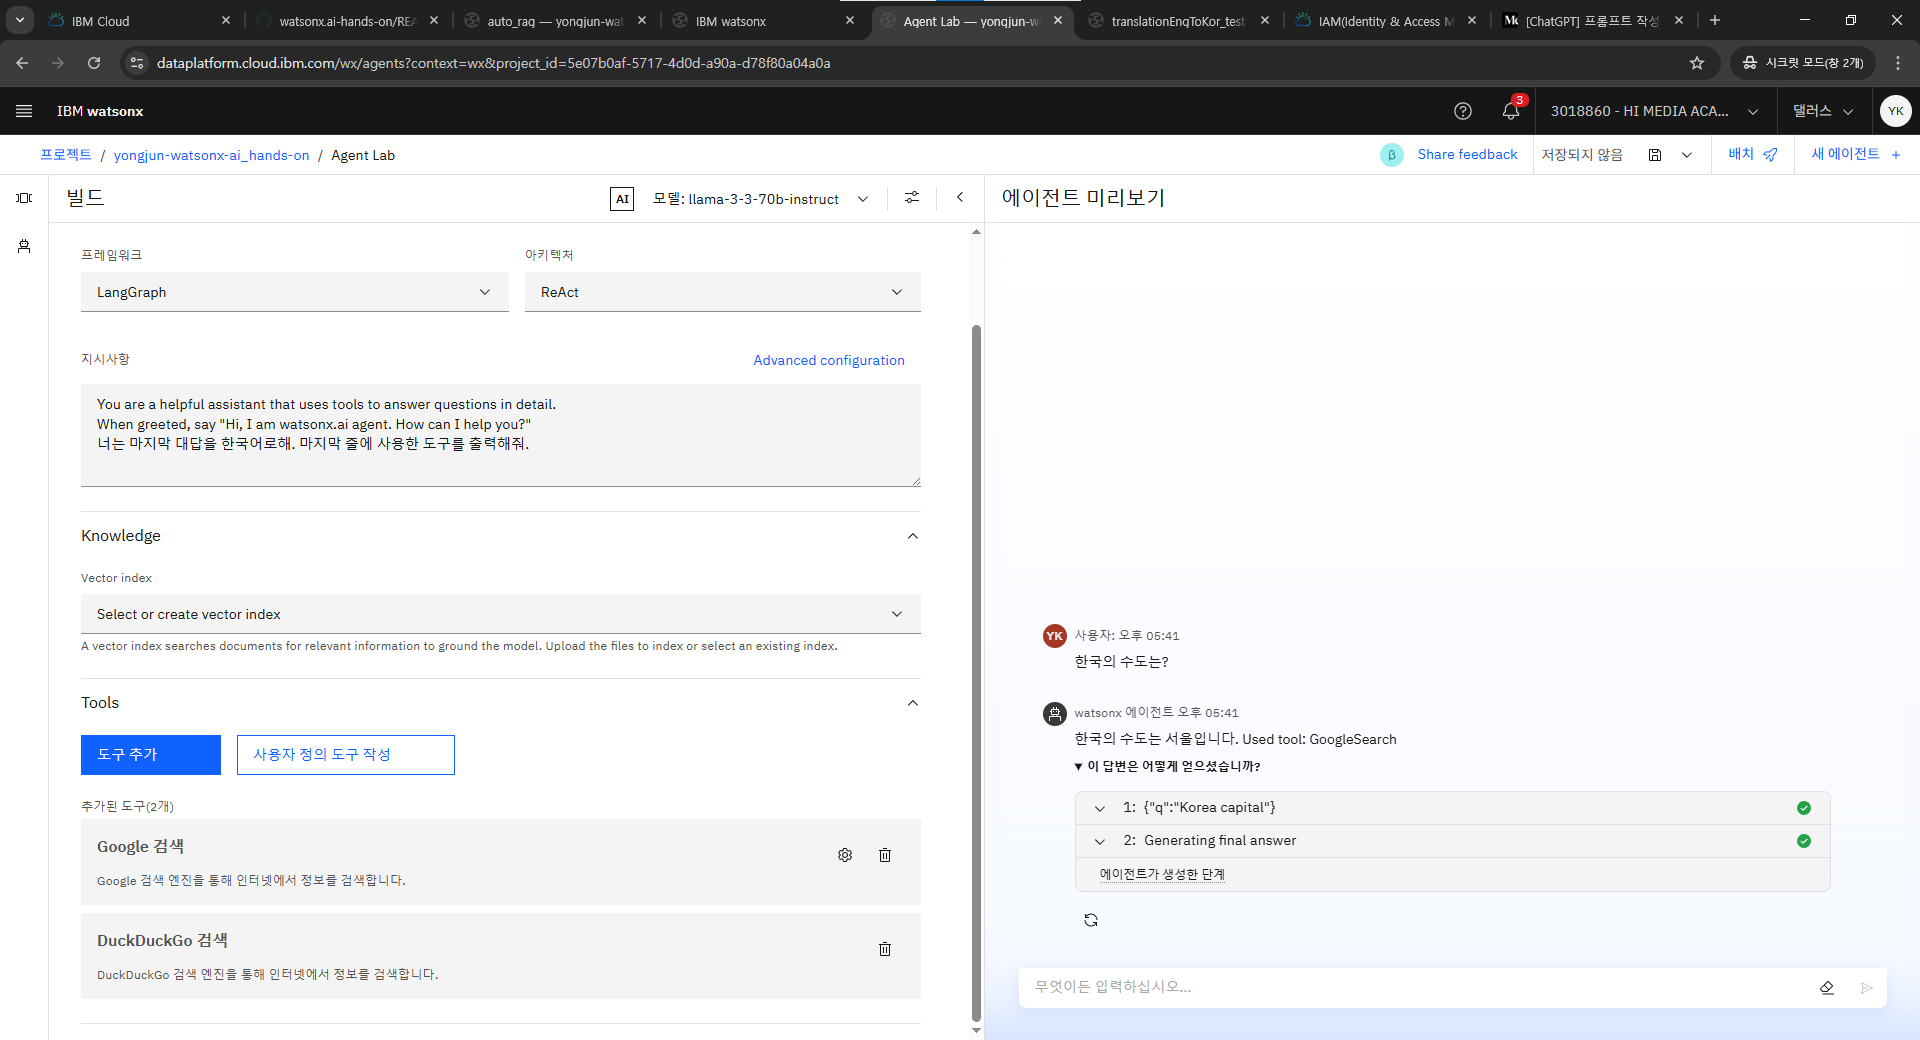Click the incognito mode indicator
Image resolution: width=1920 pixels, height=1040 pixels.
(1804, 63)
